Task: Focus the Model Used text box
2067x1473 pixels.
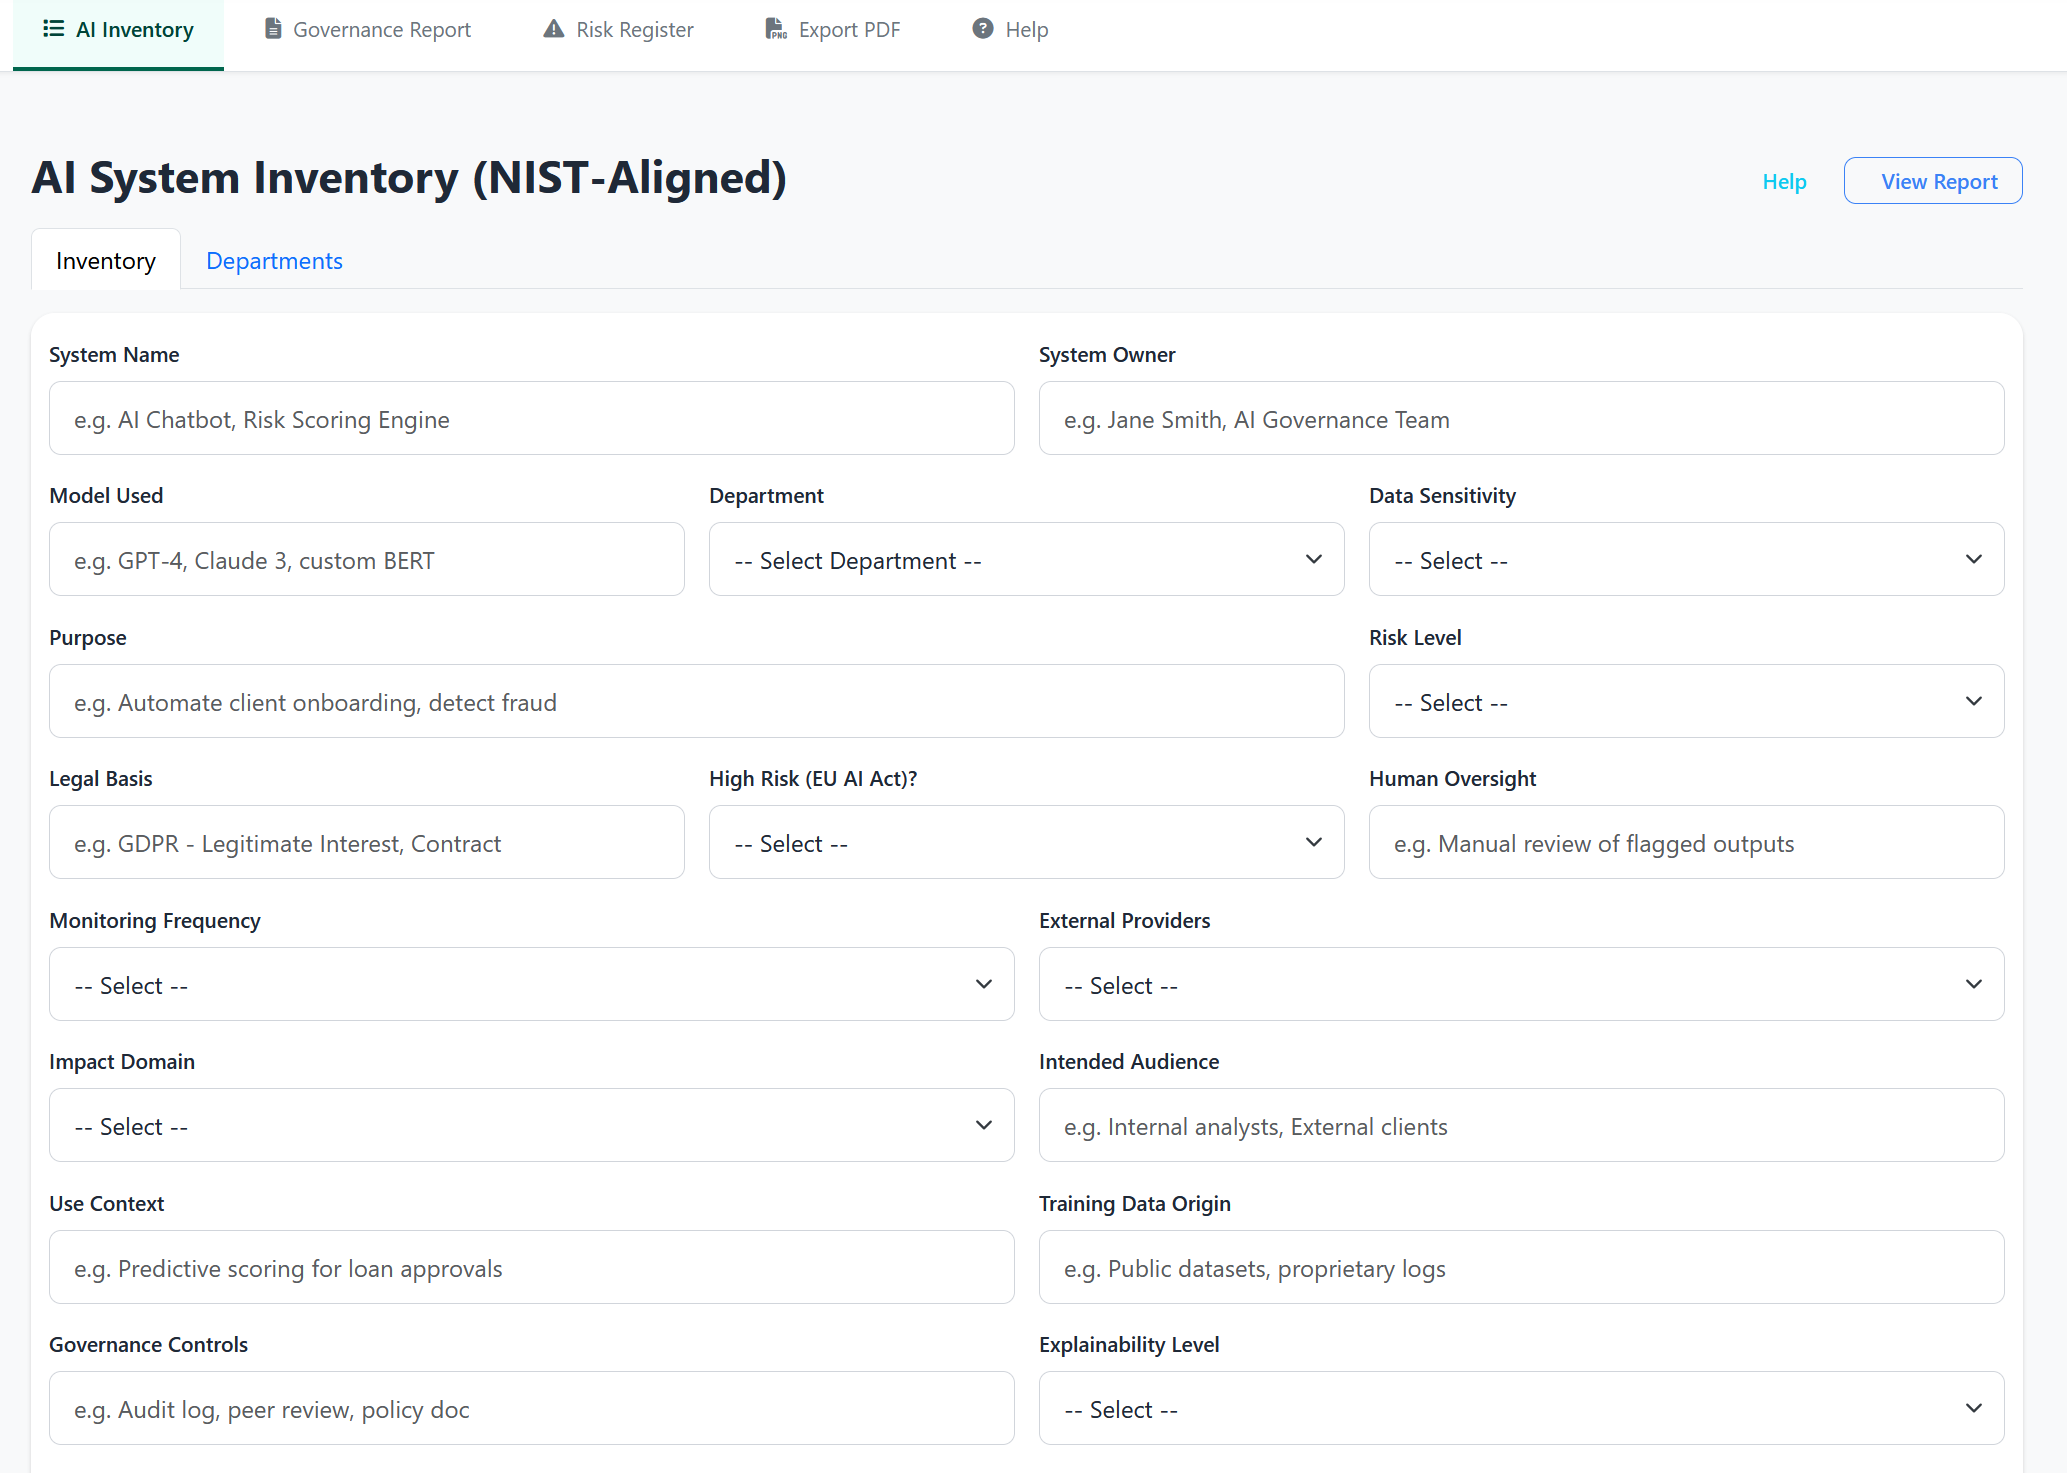Action: click(366, 559)
